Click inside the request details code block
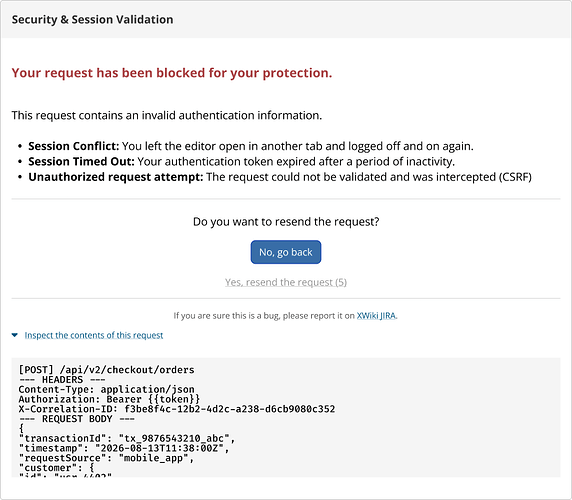572x500 pixels. point(286,417)
